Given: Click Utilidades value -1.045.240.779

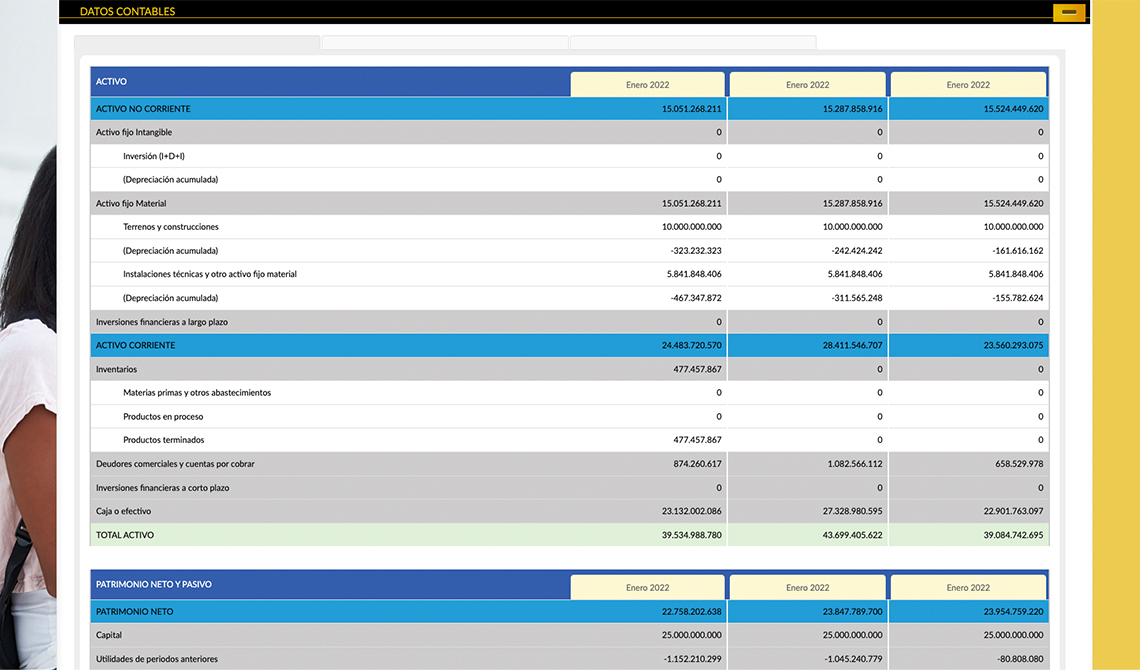Looking at the screenshot, I should pos(854,659).
